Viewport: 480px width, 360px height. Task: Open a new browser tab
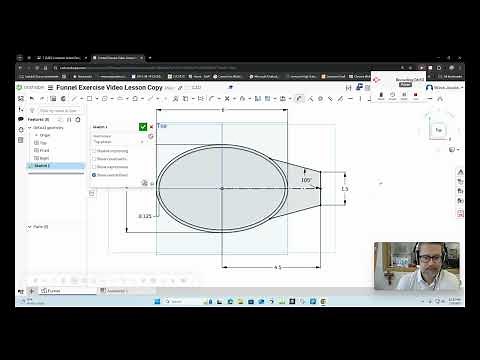[150, 58]
